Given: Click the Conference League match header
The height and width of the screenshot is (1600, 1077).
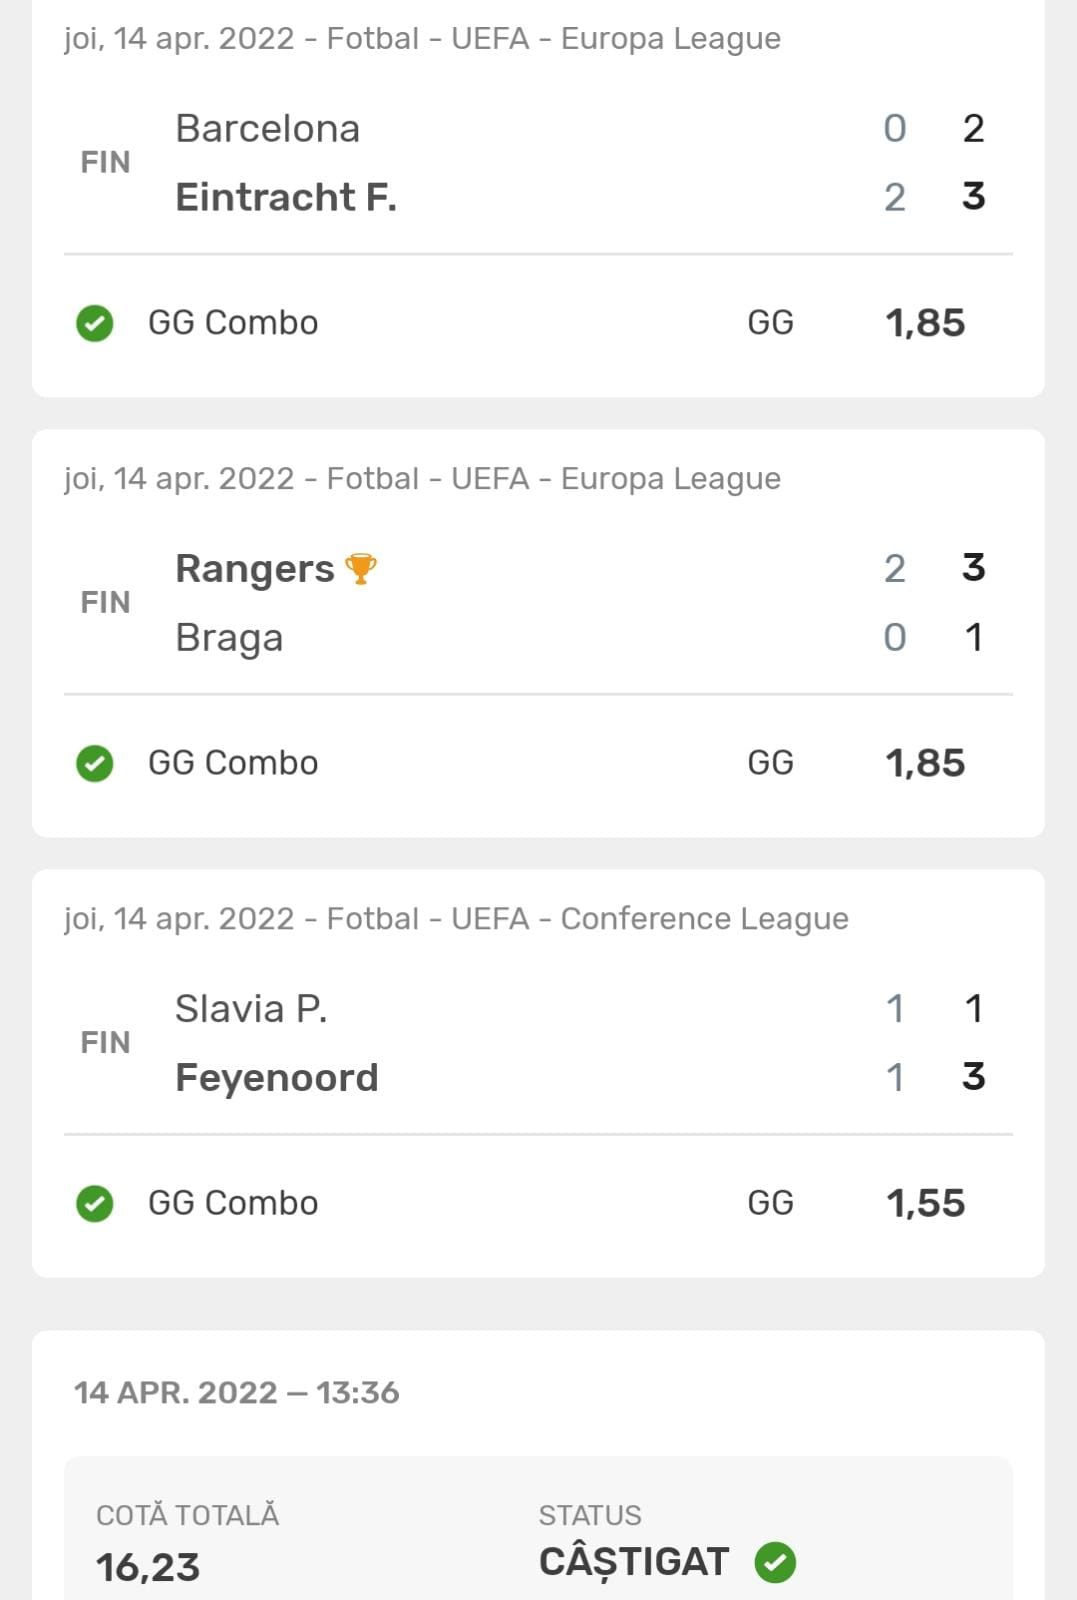Looking at the screenshot, I should 456,918.
